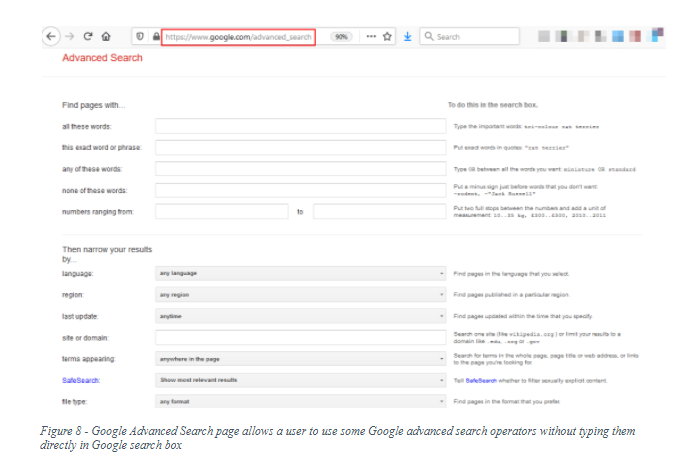Click the 'terms appearing:' label
698x468 pixels.
pos(89,359)
